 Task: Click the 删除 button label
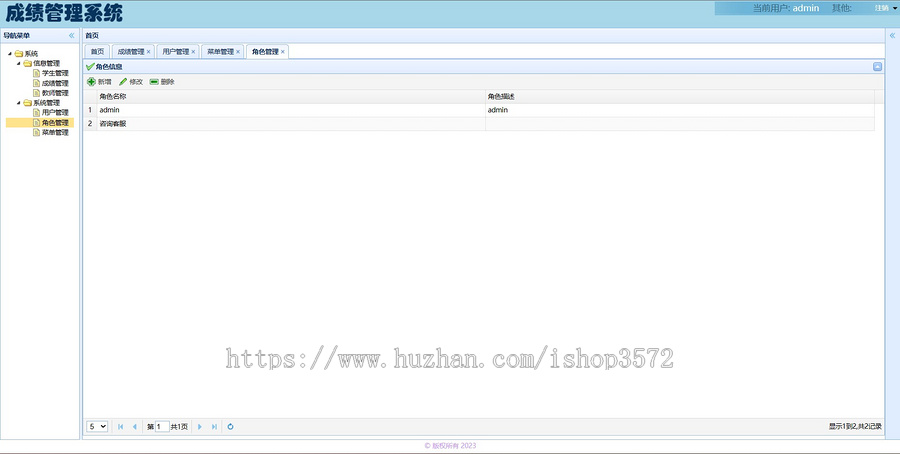point(168,82)
